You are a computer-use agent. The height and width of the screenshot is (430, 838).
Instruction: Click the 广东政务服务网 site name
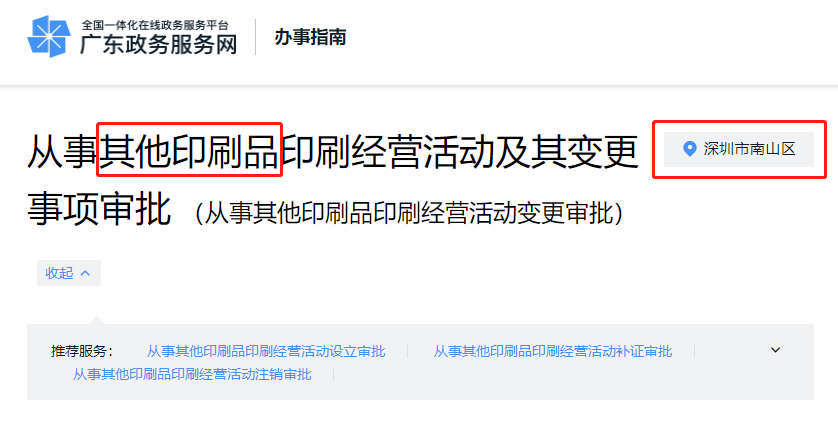point(158,44)
